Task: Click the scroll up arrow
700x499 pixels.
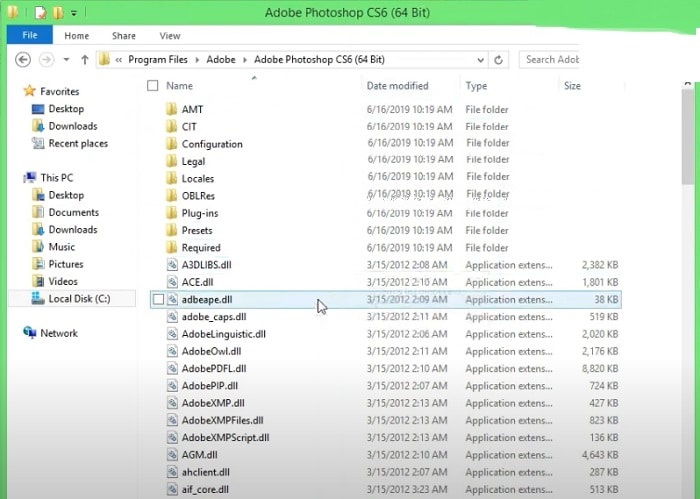Action: 688,84
